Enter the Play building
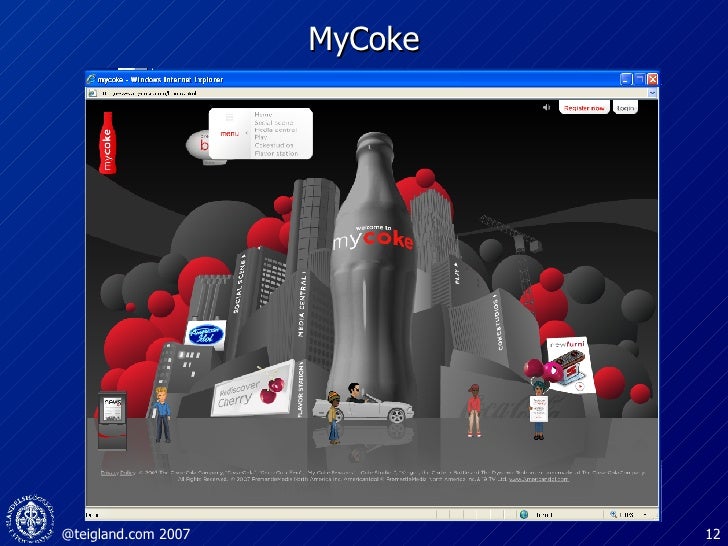The width and height of the screenshot is (728, 546). pyautogui.click(x=457, y=274)
